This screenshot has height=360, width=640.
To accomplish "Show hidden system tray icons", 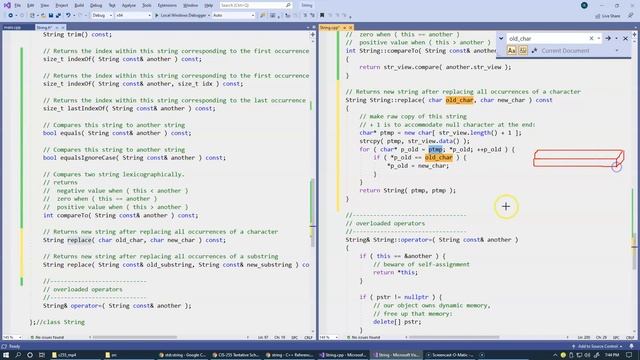I will [555, 355].
